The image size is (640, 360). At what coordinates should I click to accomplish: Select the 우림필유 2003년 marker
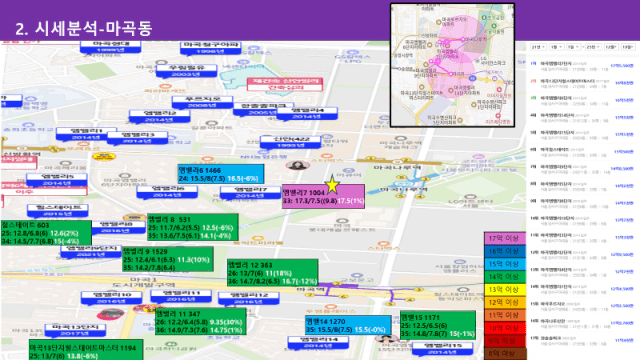pos(187,71)
